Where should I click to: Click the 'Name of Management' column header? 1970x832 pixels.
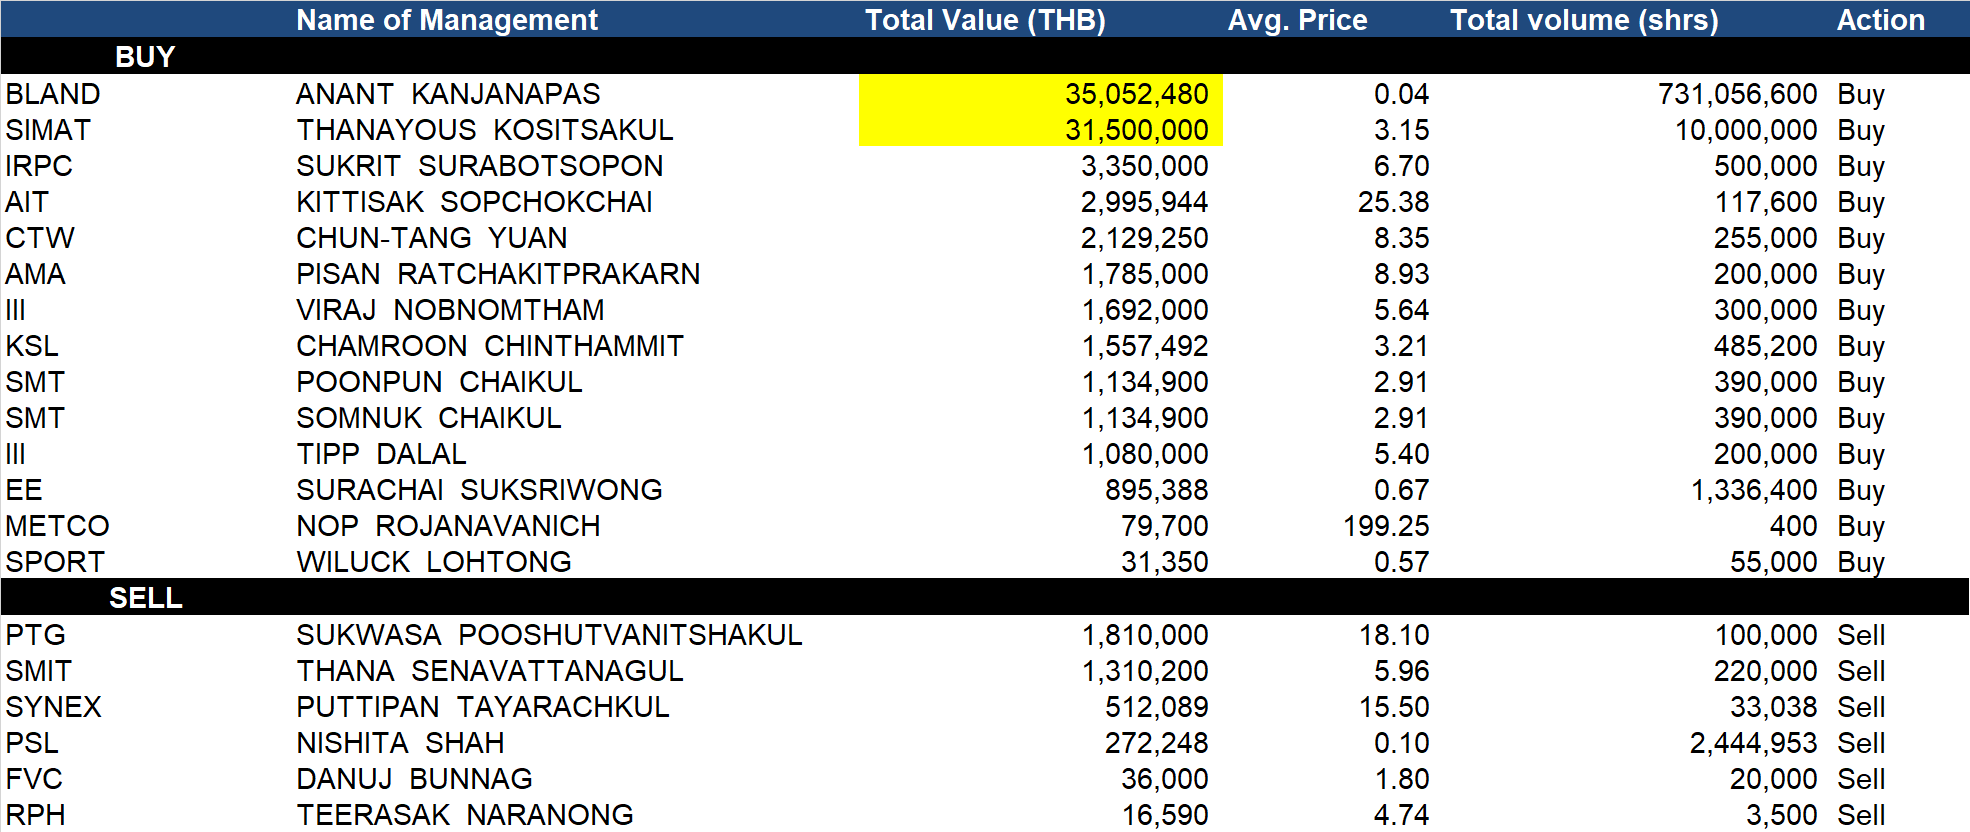[447, 20]
